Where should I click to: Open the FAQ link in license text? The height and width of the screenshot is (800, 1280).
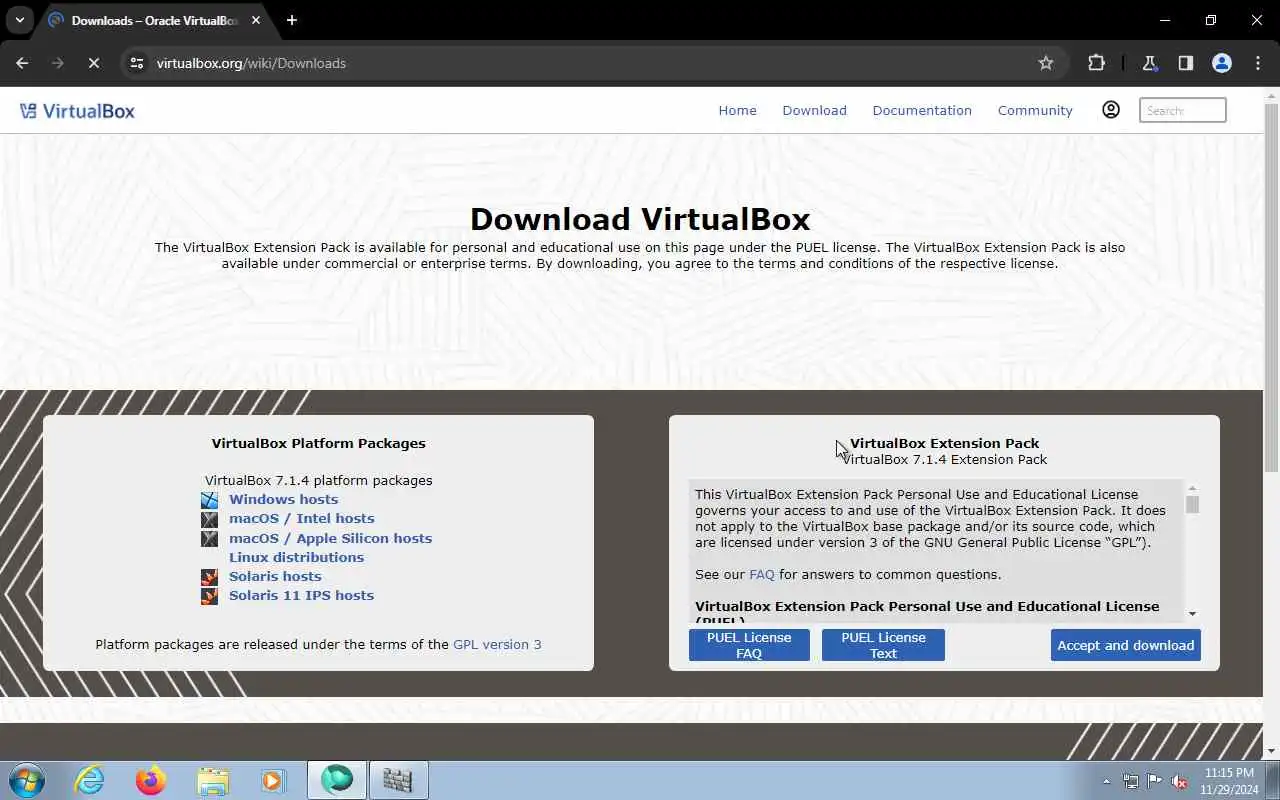762,574
